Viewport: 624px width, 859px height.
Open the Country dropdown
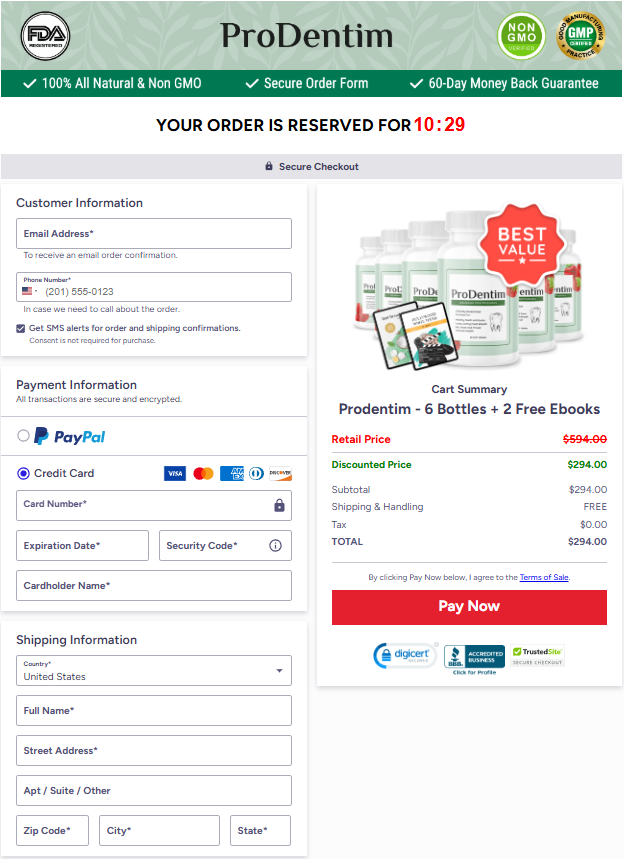(154, 671)
